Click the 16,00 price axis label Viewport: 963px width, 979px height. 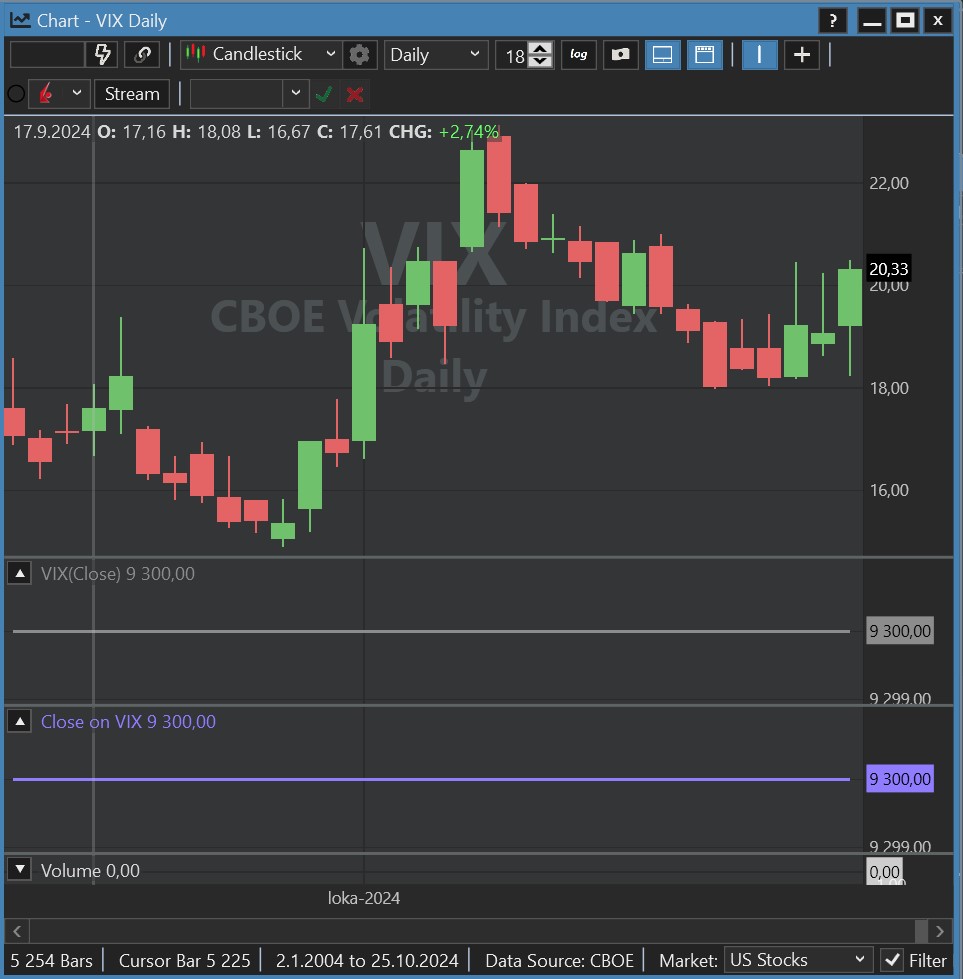889,490
